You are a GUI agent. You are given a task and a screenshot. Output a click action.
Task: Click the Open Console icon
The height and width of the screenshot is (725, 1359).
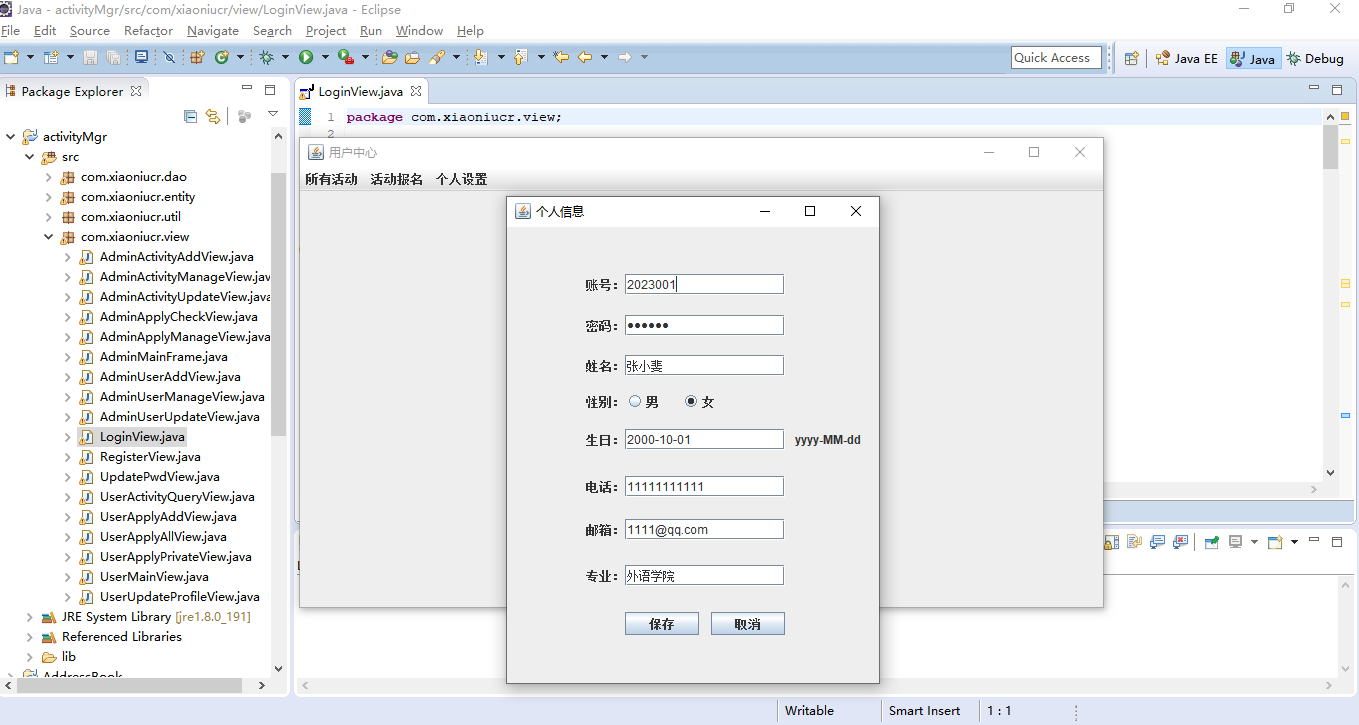pyautogui.click(x=1275, y=542)
